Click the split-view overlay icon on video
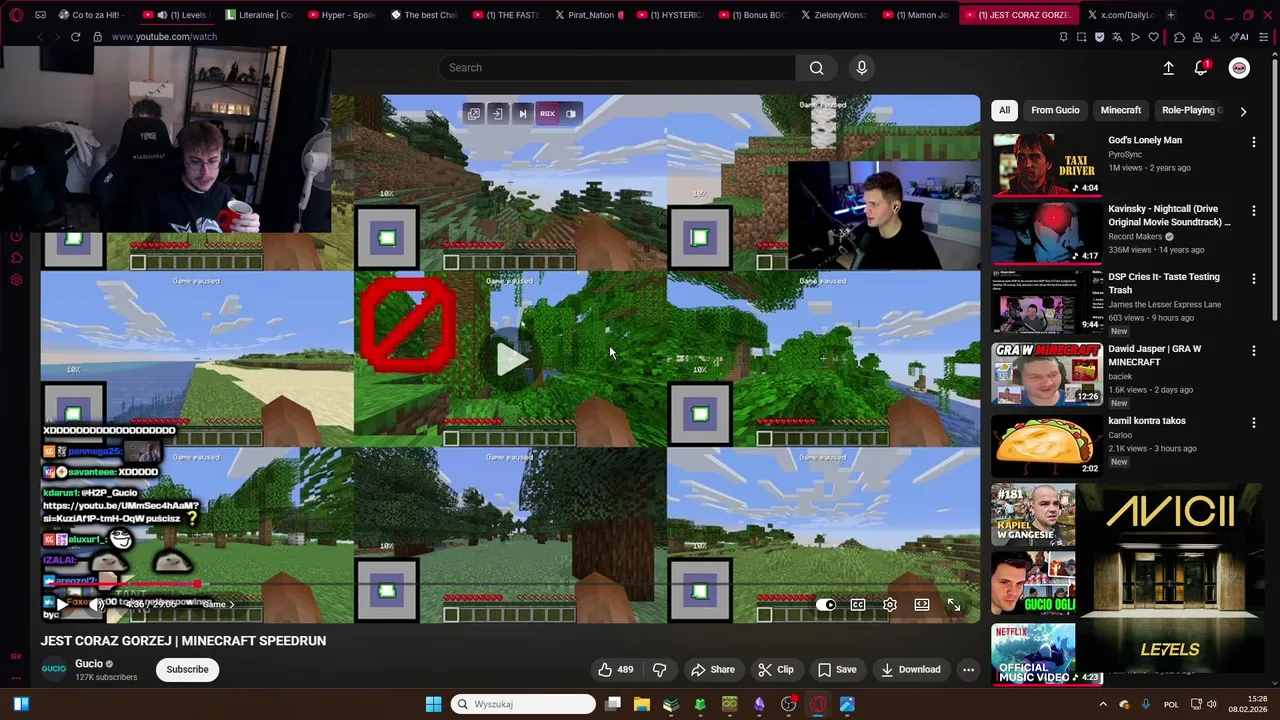The image size is (1280, 720). point(571,114)
